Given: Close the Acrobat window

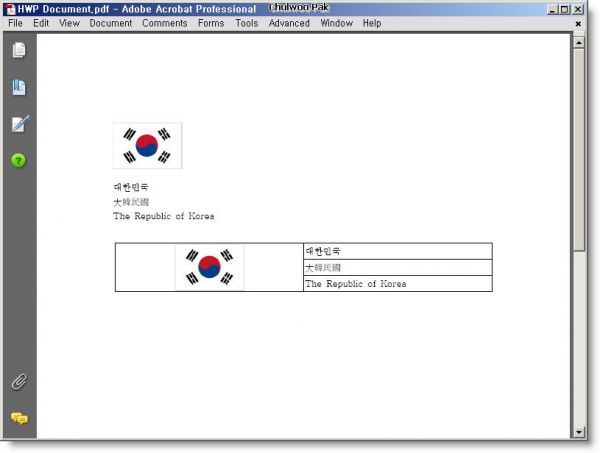Looking at the screenshot, I should click(x=577, y=10).
